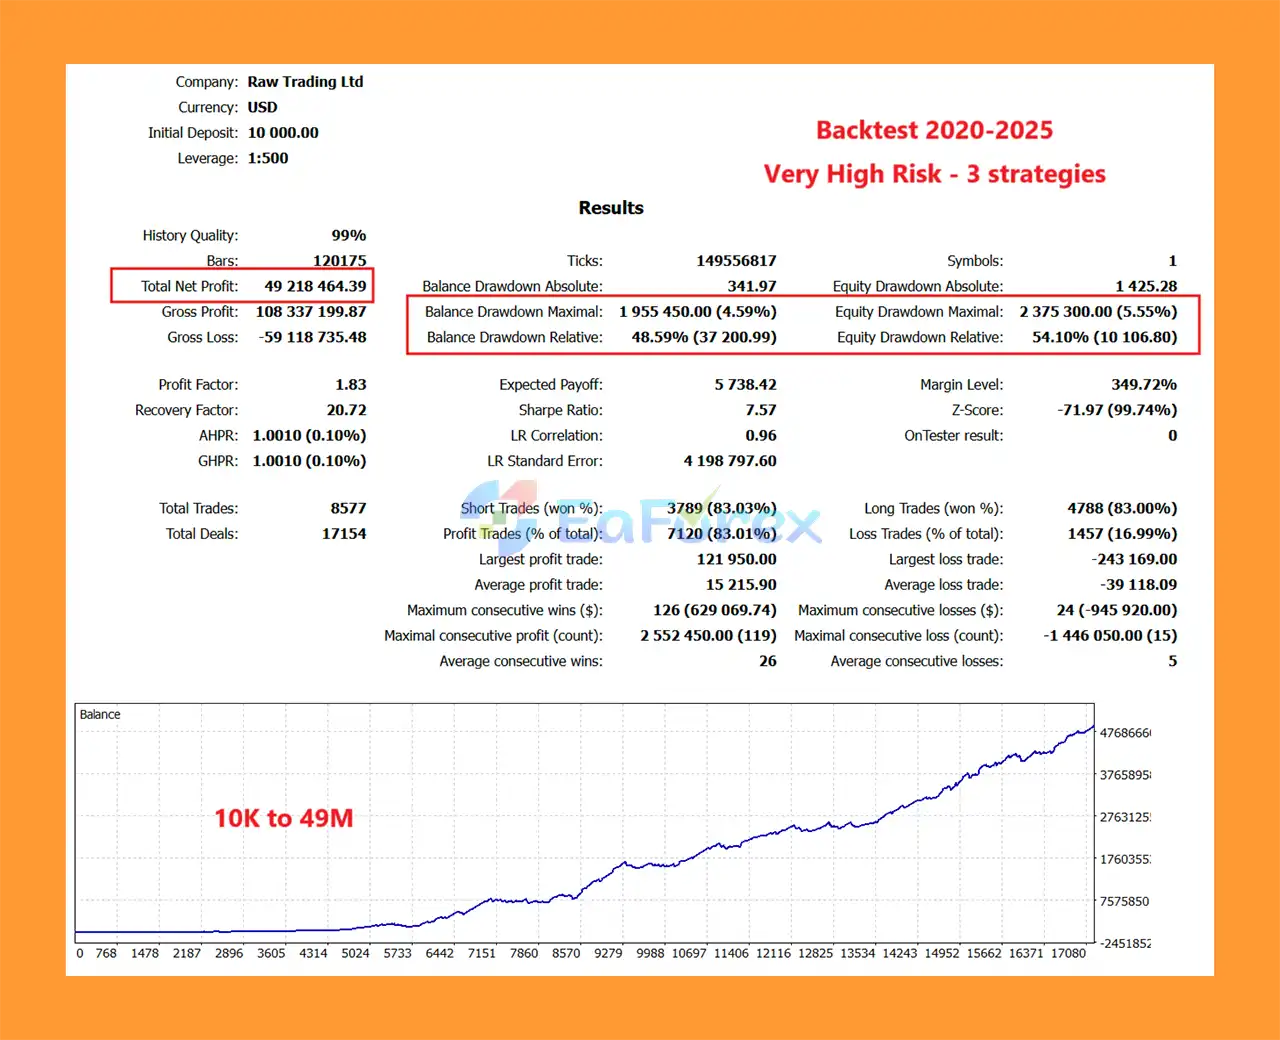Click the Total Trades value 8577
1280x1040 pixels.
pos(348,508)
